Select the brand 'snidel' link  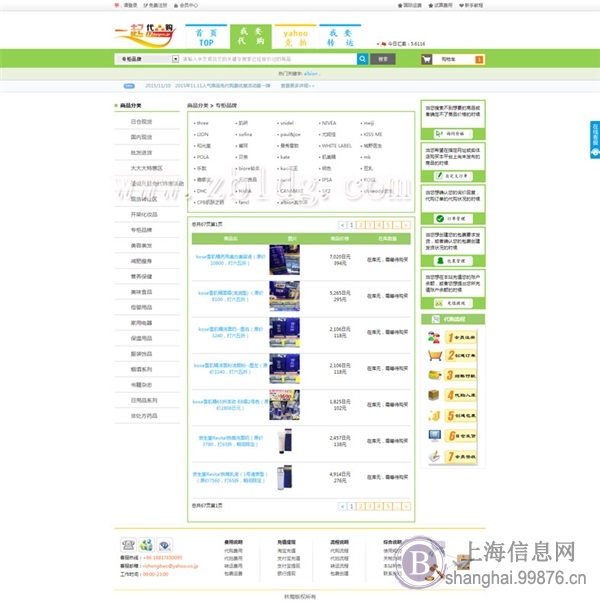point(287,123)
